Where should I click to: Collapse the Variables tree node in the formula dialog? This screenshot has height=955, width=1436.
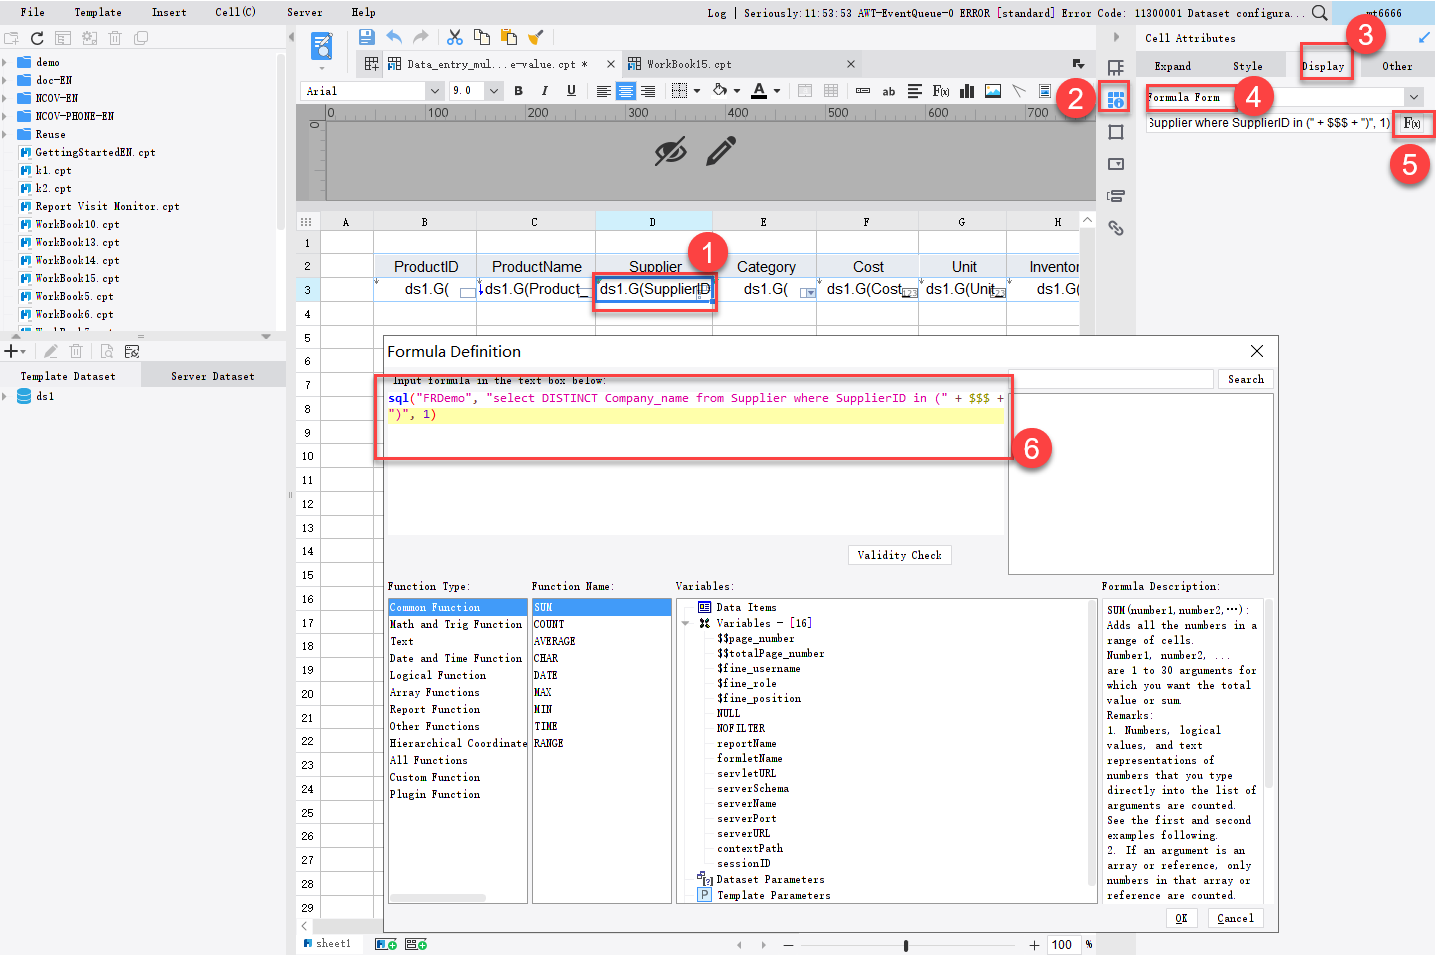[686, 623]
